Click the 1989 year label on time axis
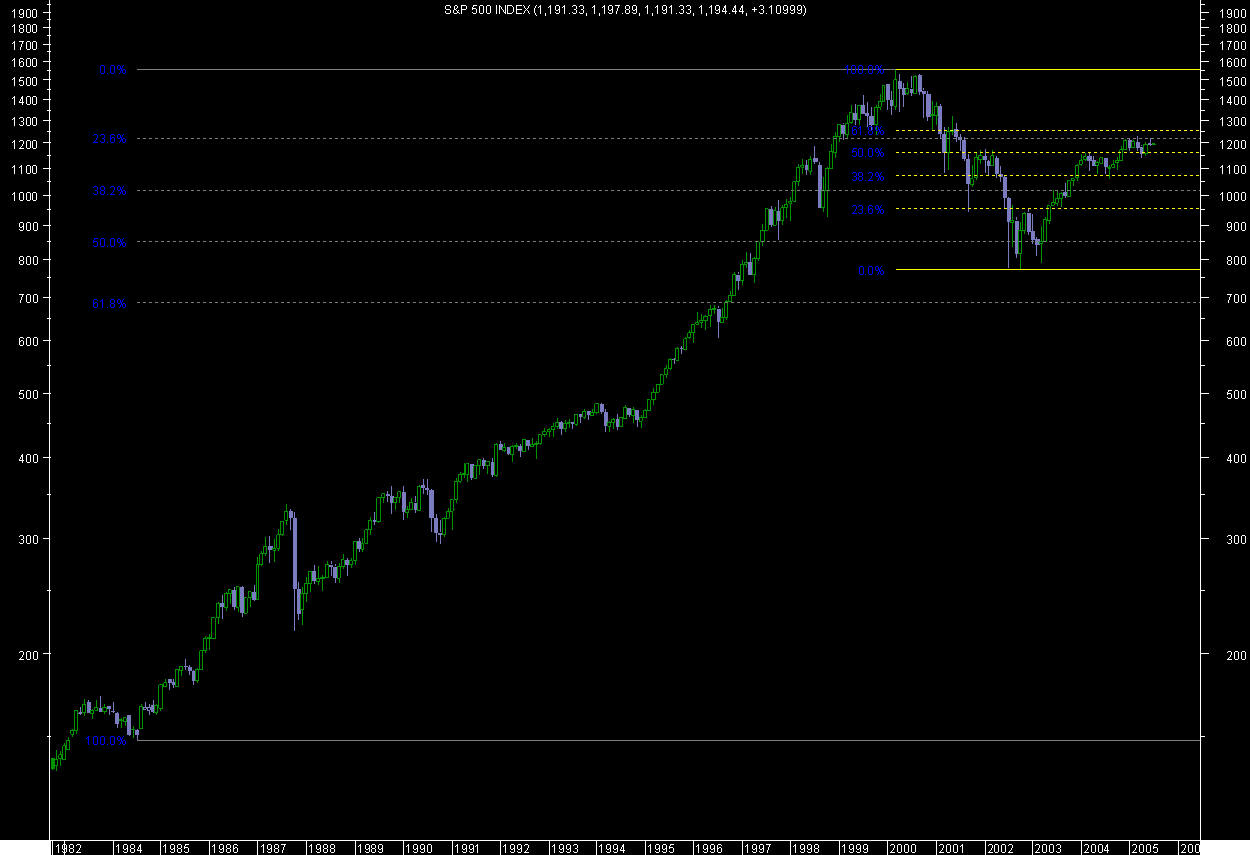This screenshot has width=1250, height=855. [371, 848]
